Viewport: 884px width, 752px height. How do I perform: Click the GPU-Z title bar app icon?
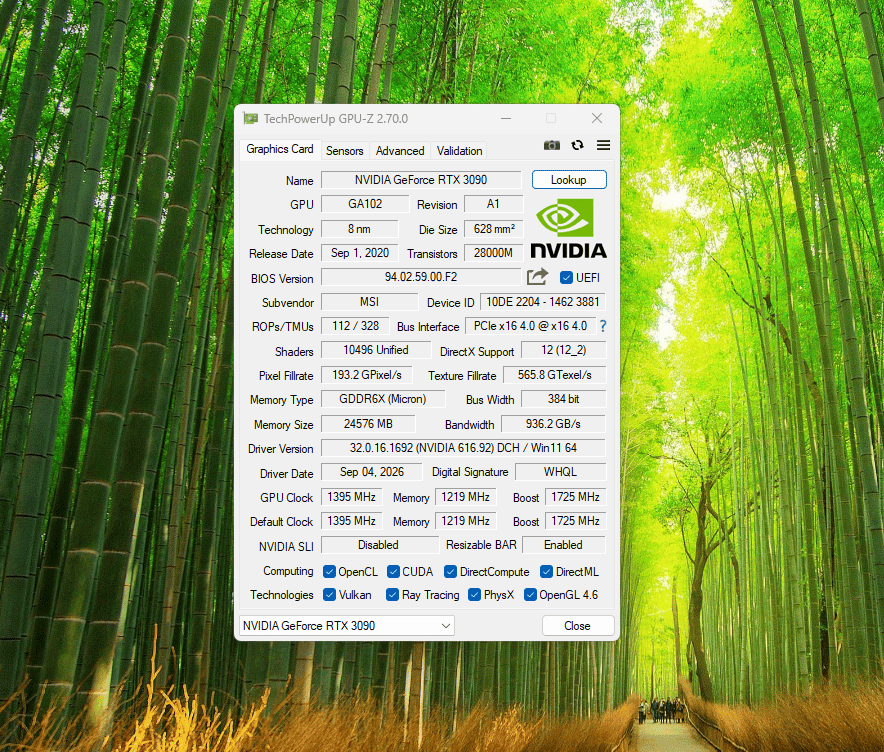pos(250,119)
